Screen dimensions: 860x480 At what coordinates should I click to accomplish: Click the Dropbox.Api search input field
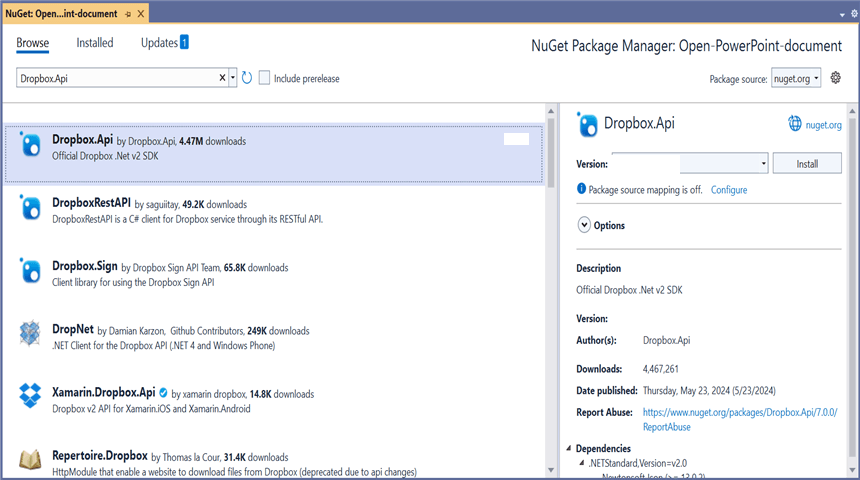point(117,78)
